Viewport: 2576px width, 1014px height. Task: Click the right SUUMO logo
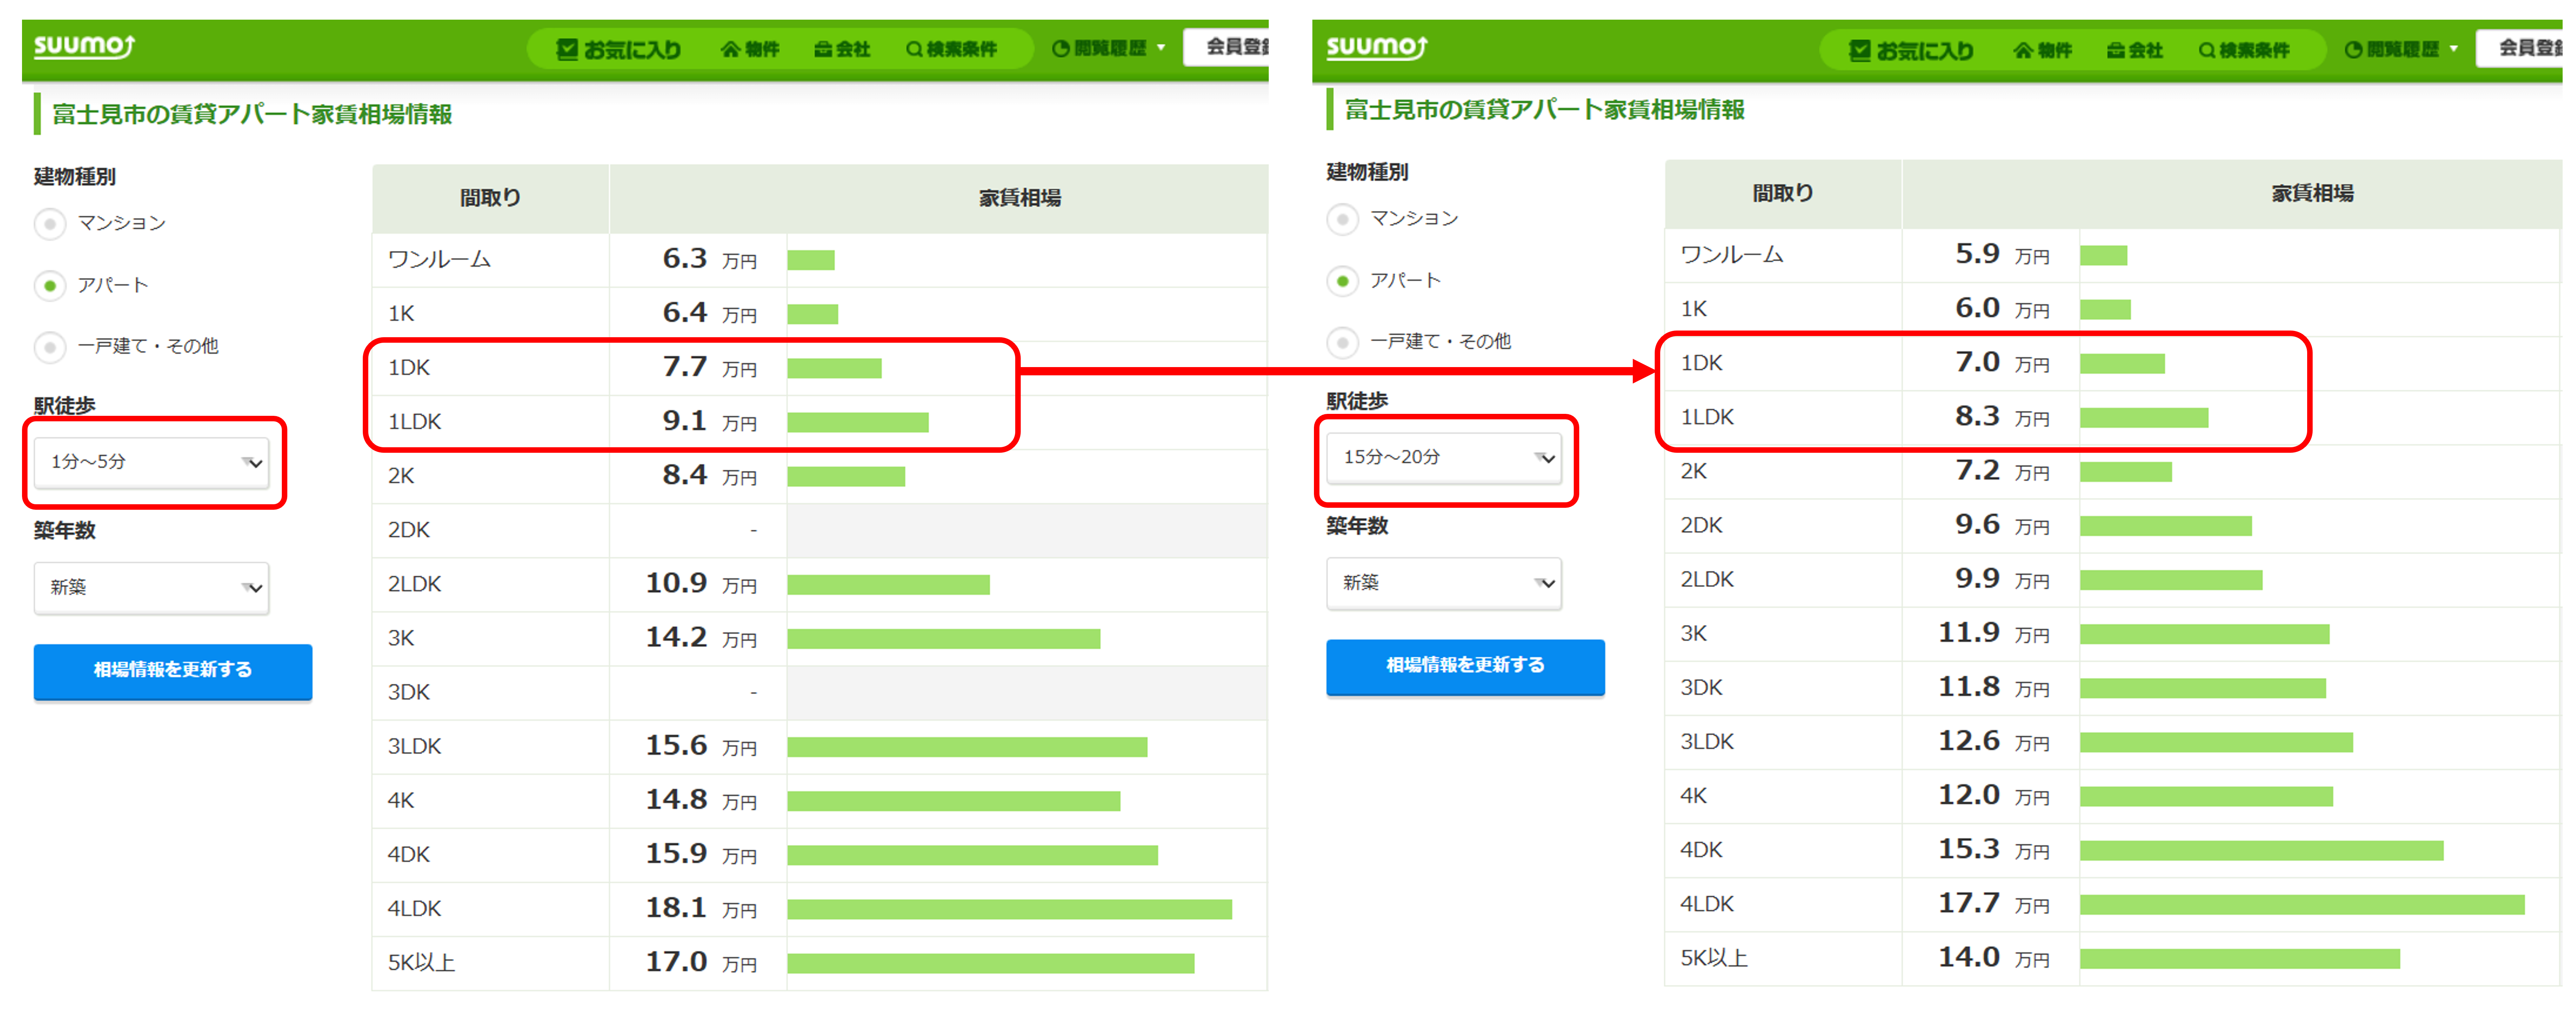[1377, 46]
